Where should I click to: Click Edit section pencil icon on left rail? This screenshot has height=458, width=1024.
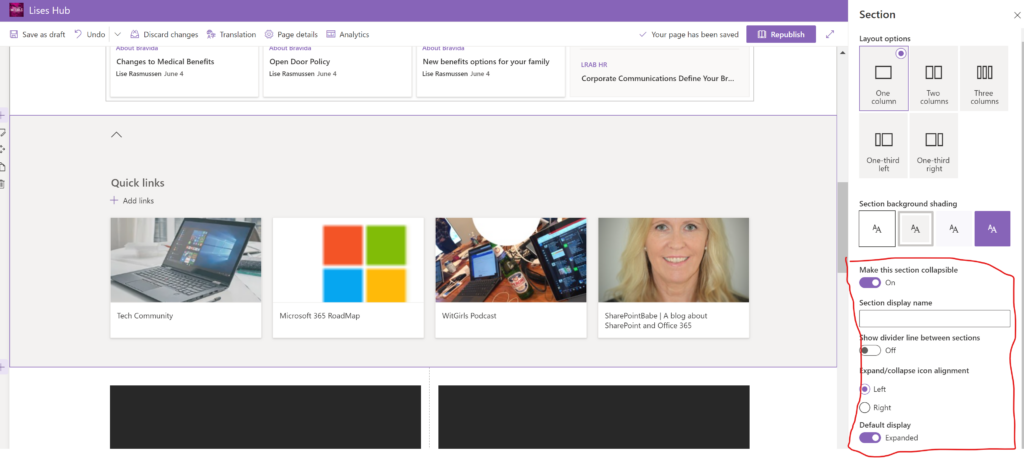(3, 133)
